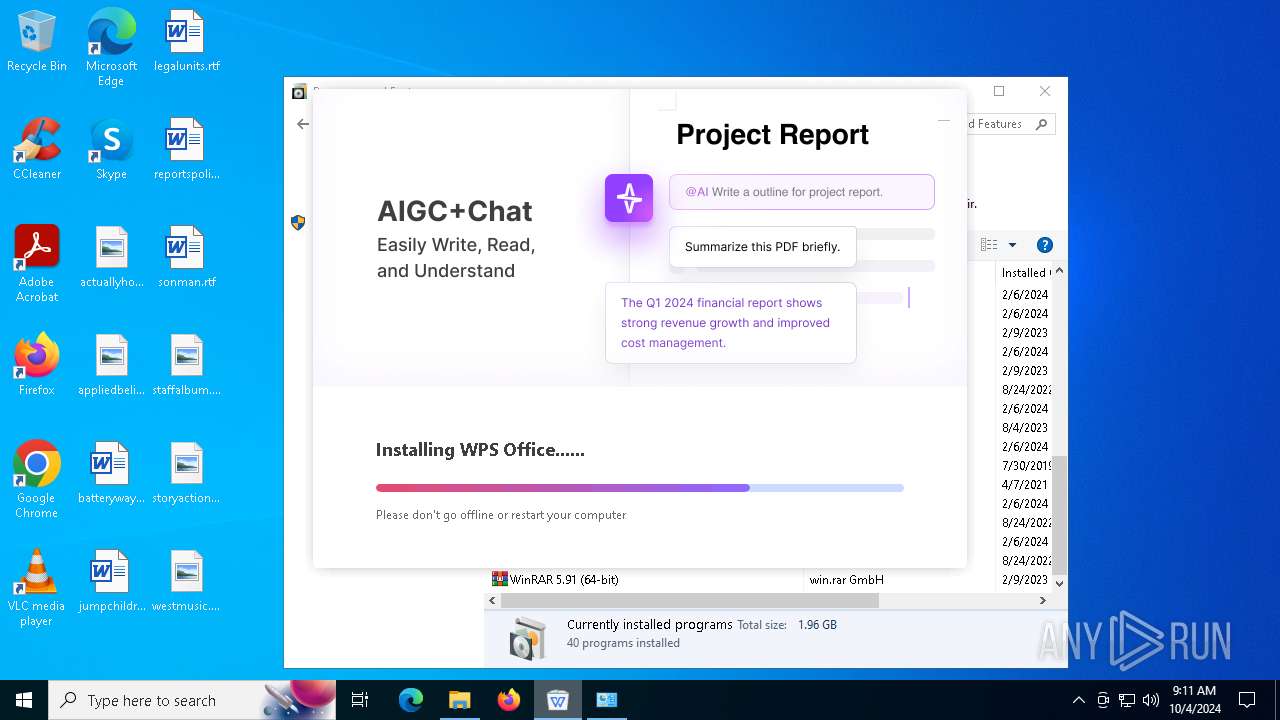The image size is (1280, 720).
Task: Click the installation progress bar
Action: (640, 488)
